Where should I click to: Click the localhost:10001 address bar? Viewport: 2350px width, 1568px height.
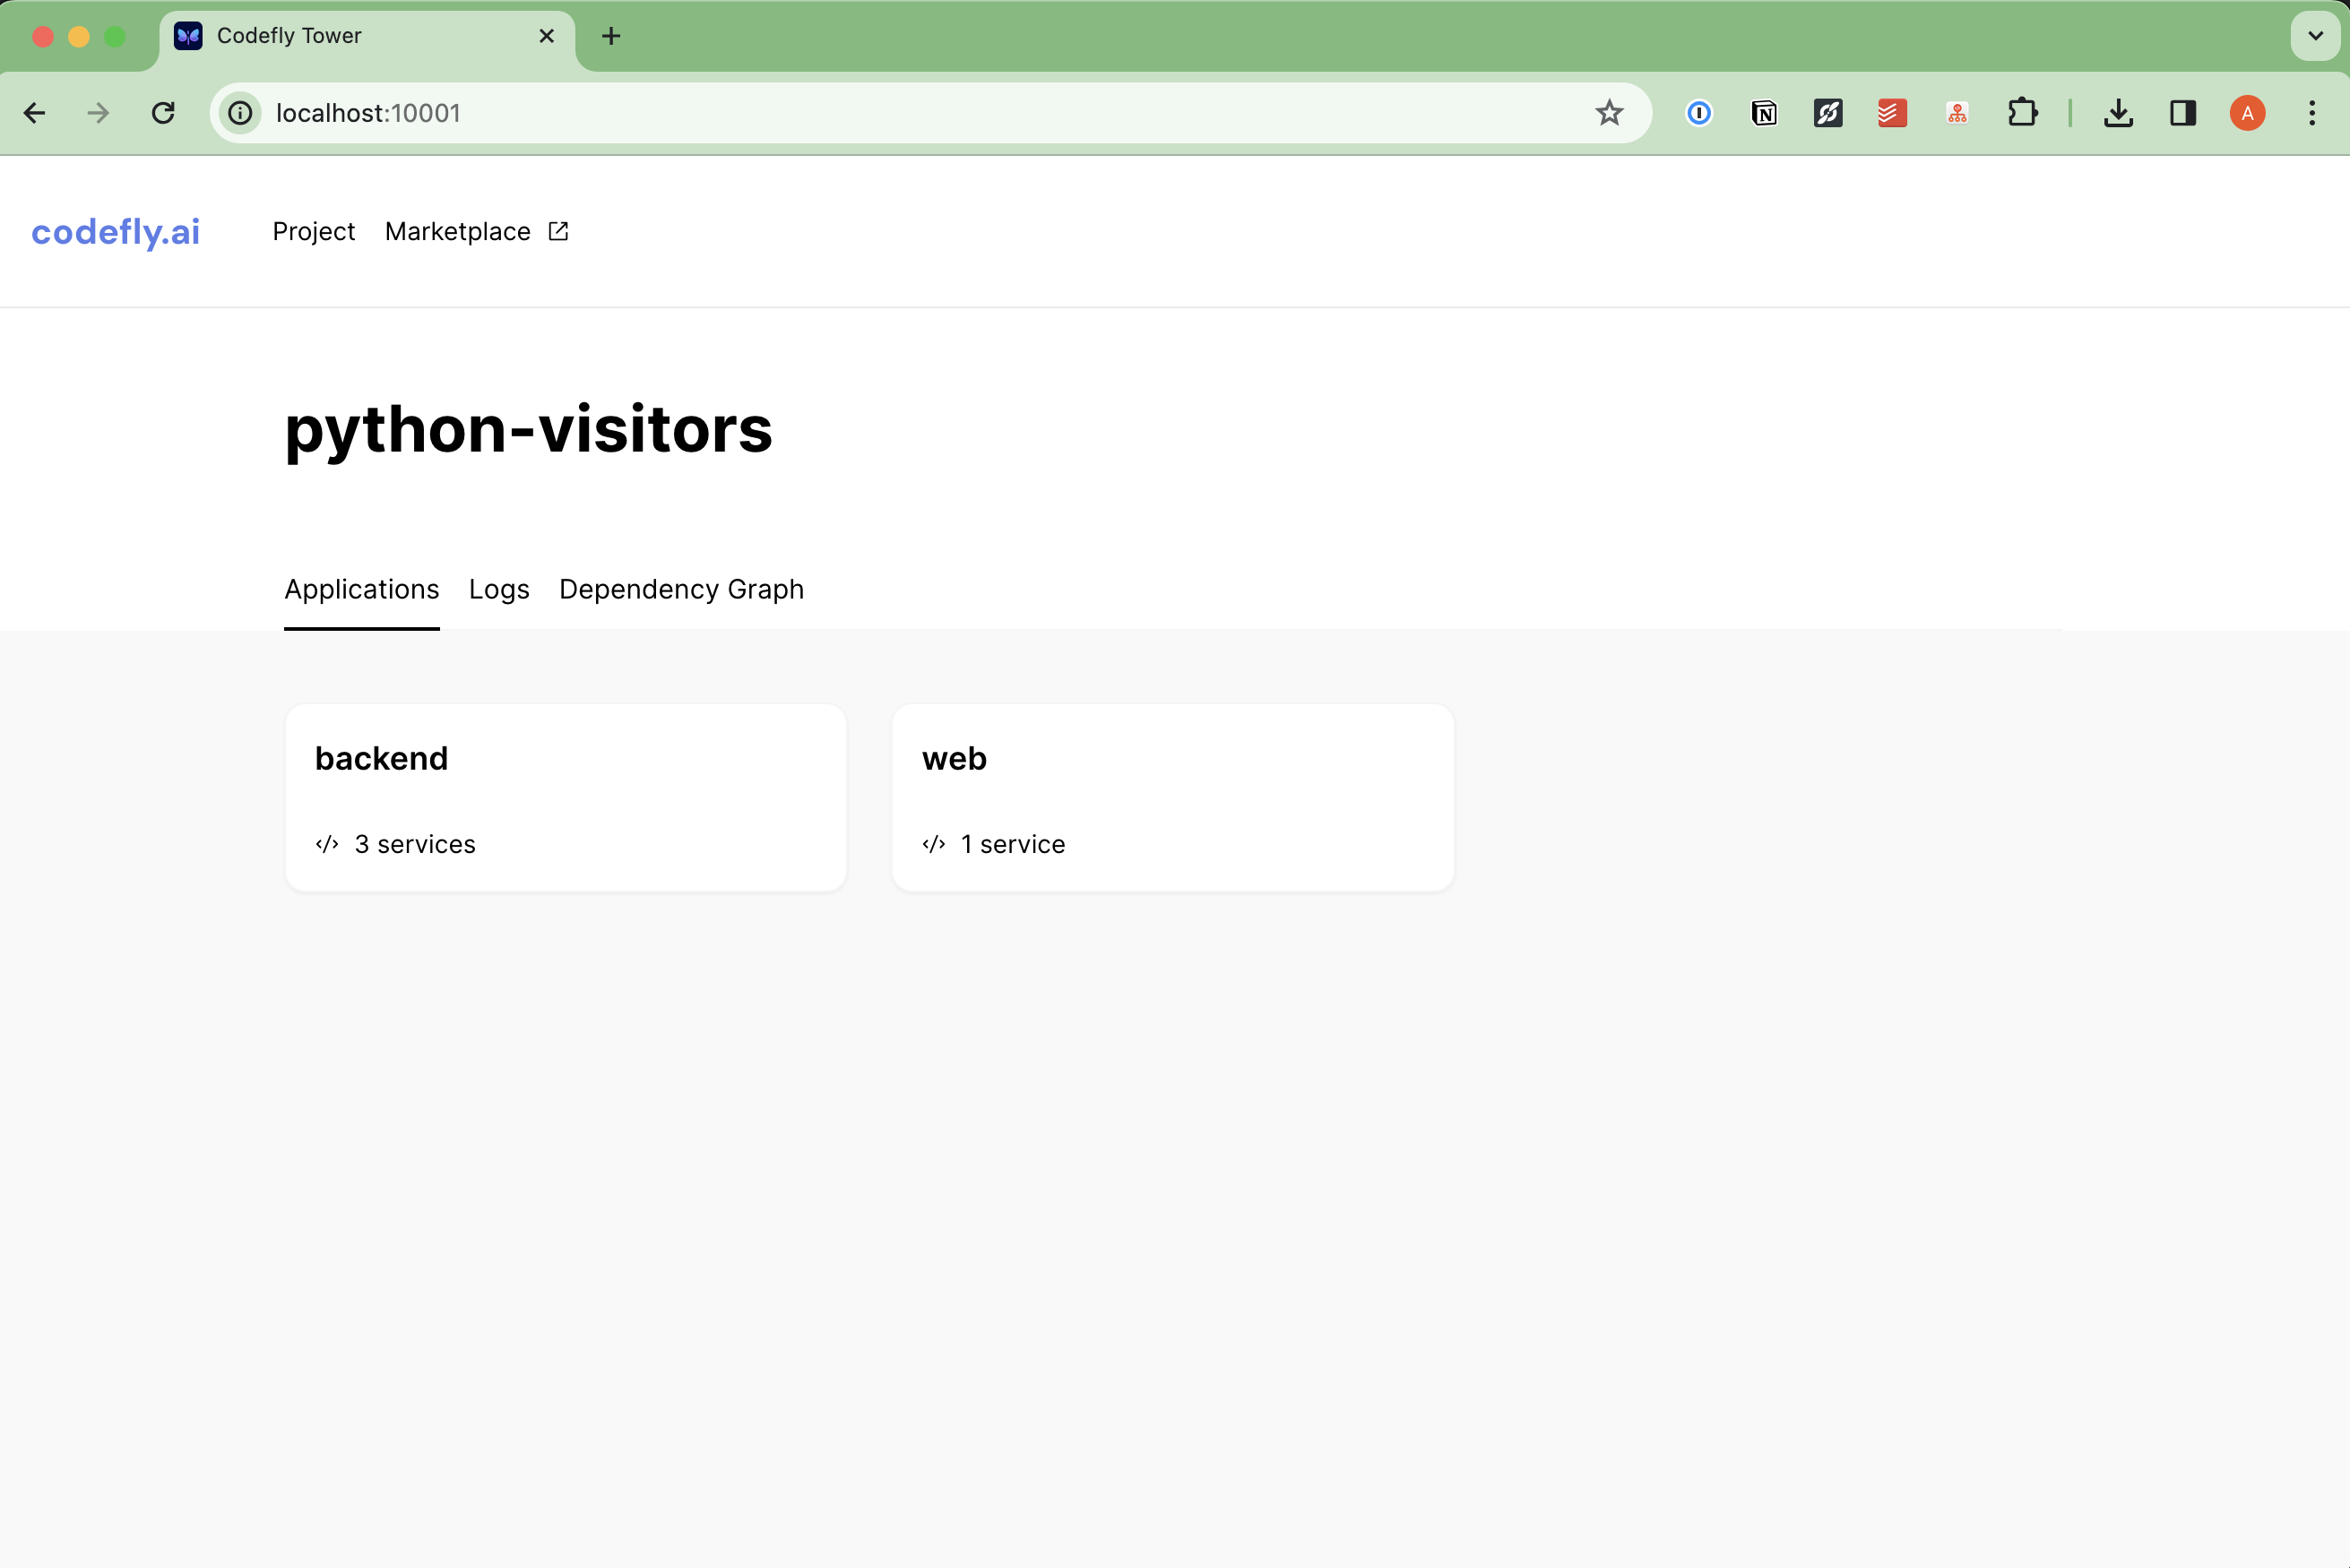pos(930,113)
